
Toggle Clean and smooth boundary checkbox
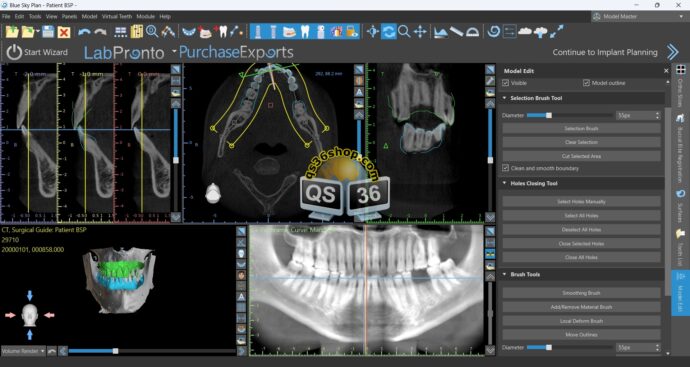506,168
